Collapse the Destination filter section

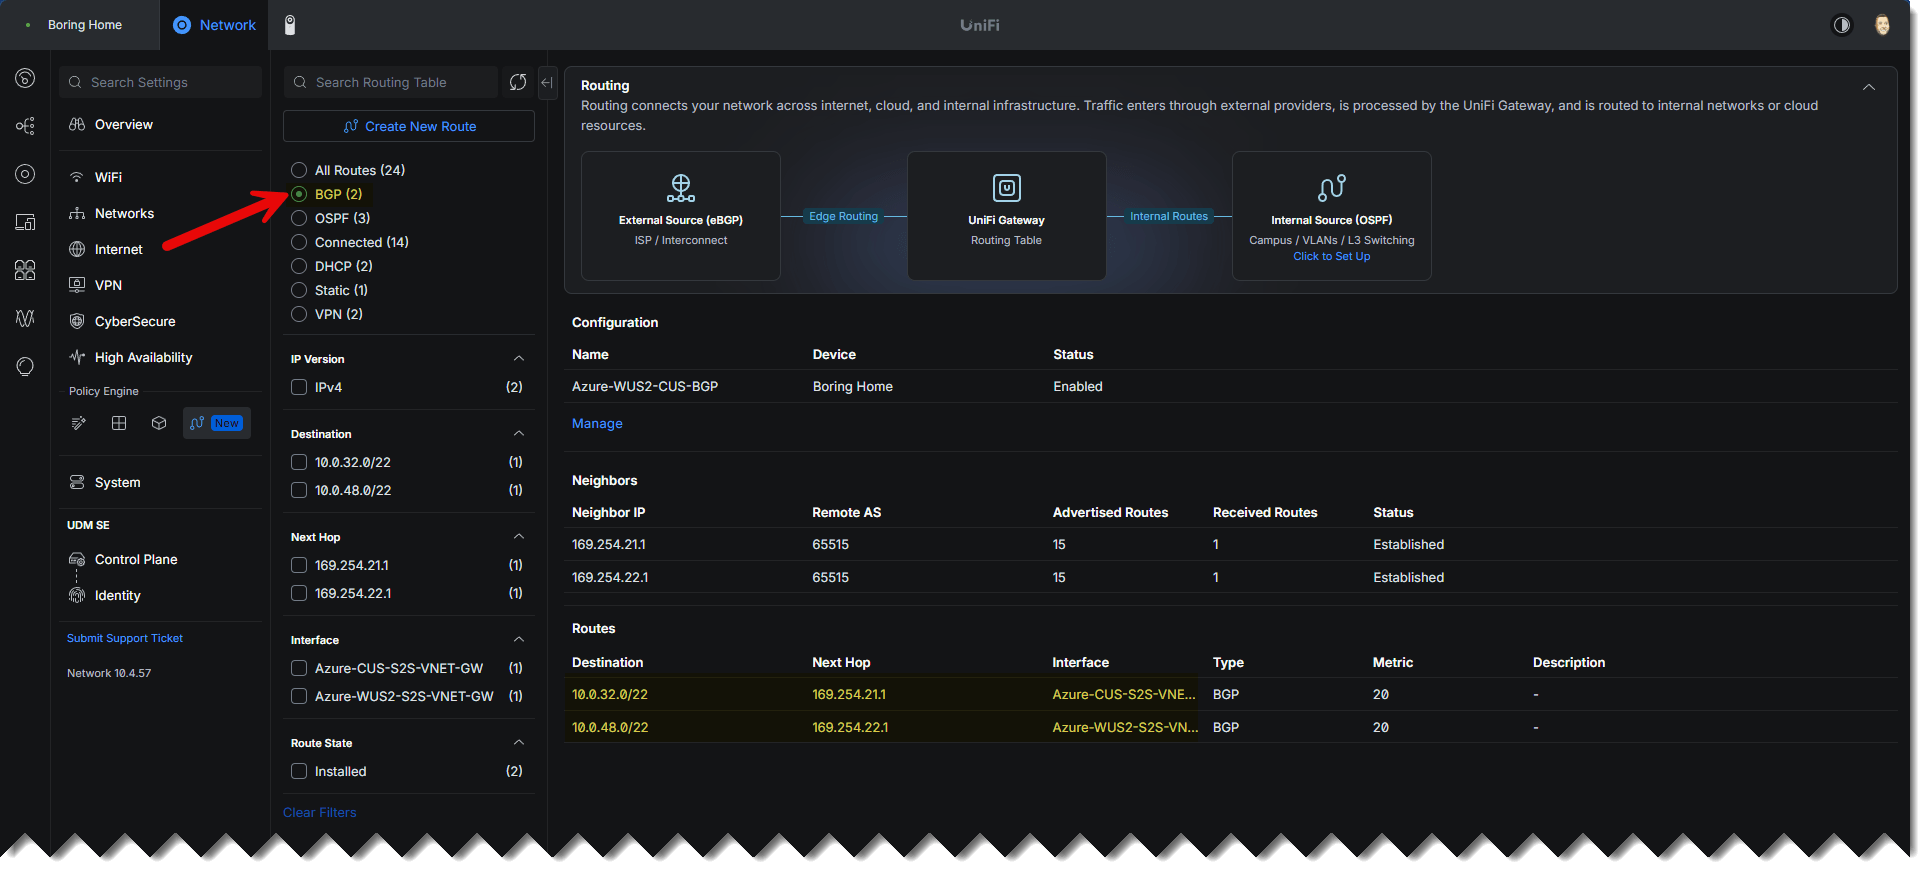(518, 433)
